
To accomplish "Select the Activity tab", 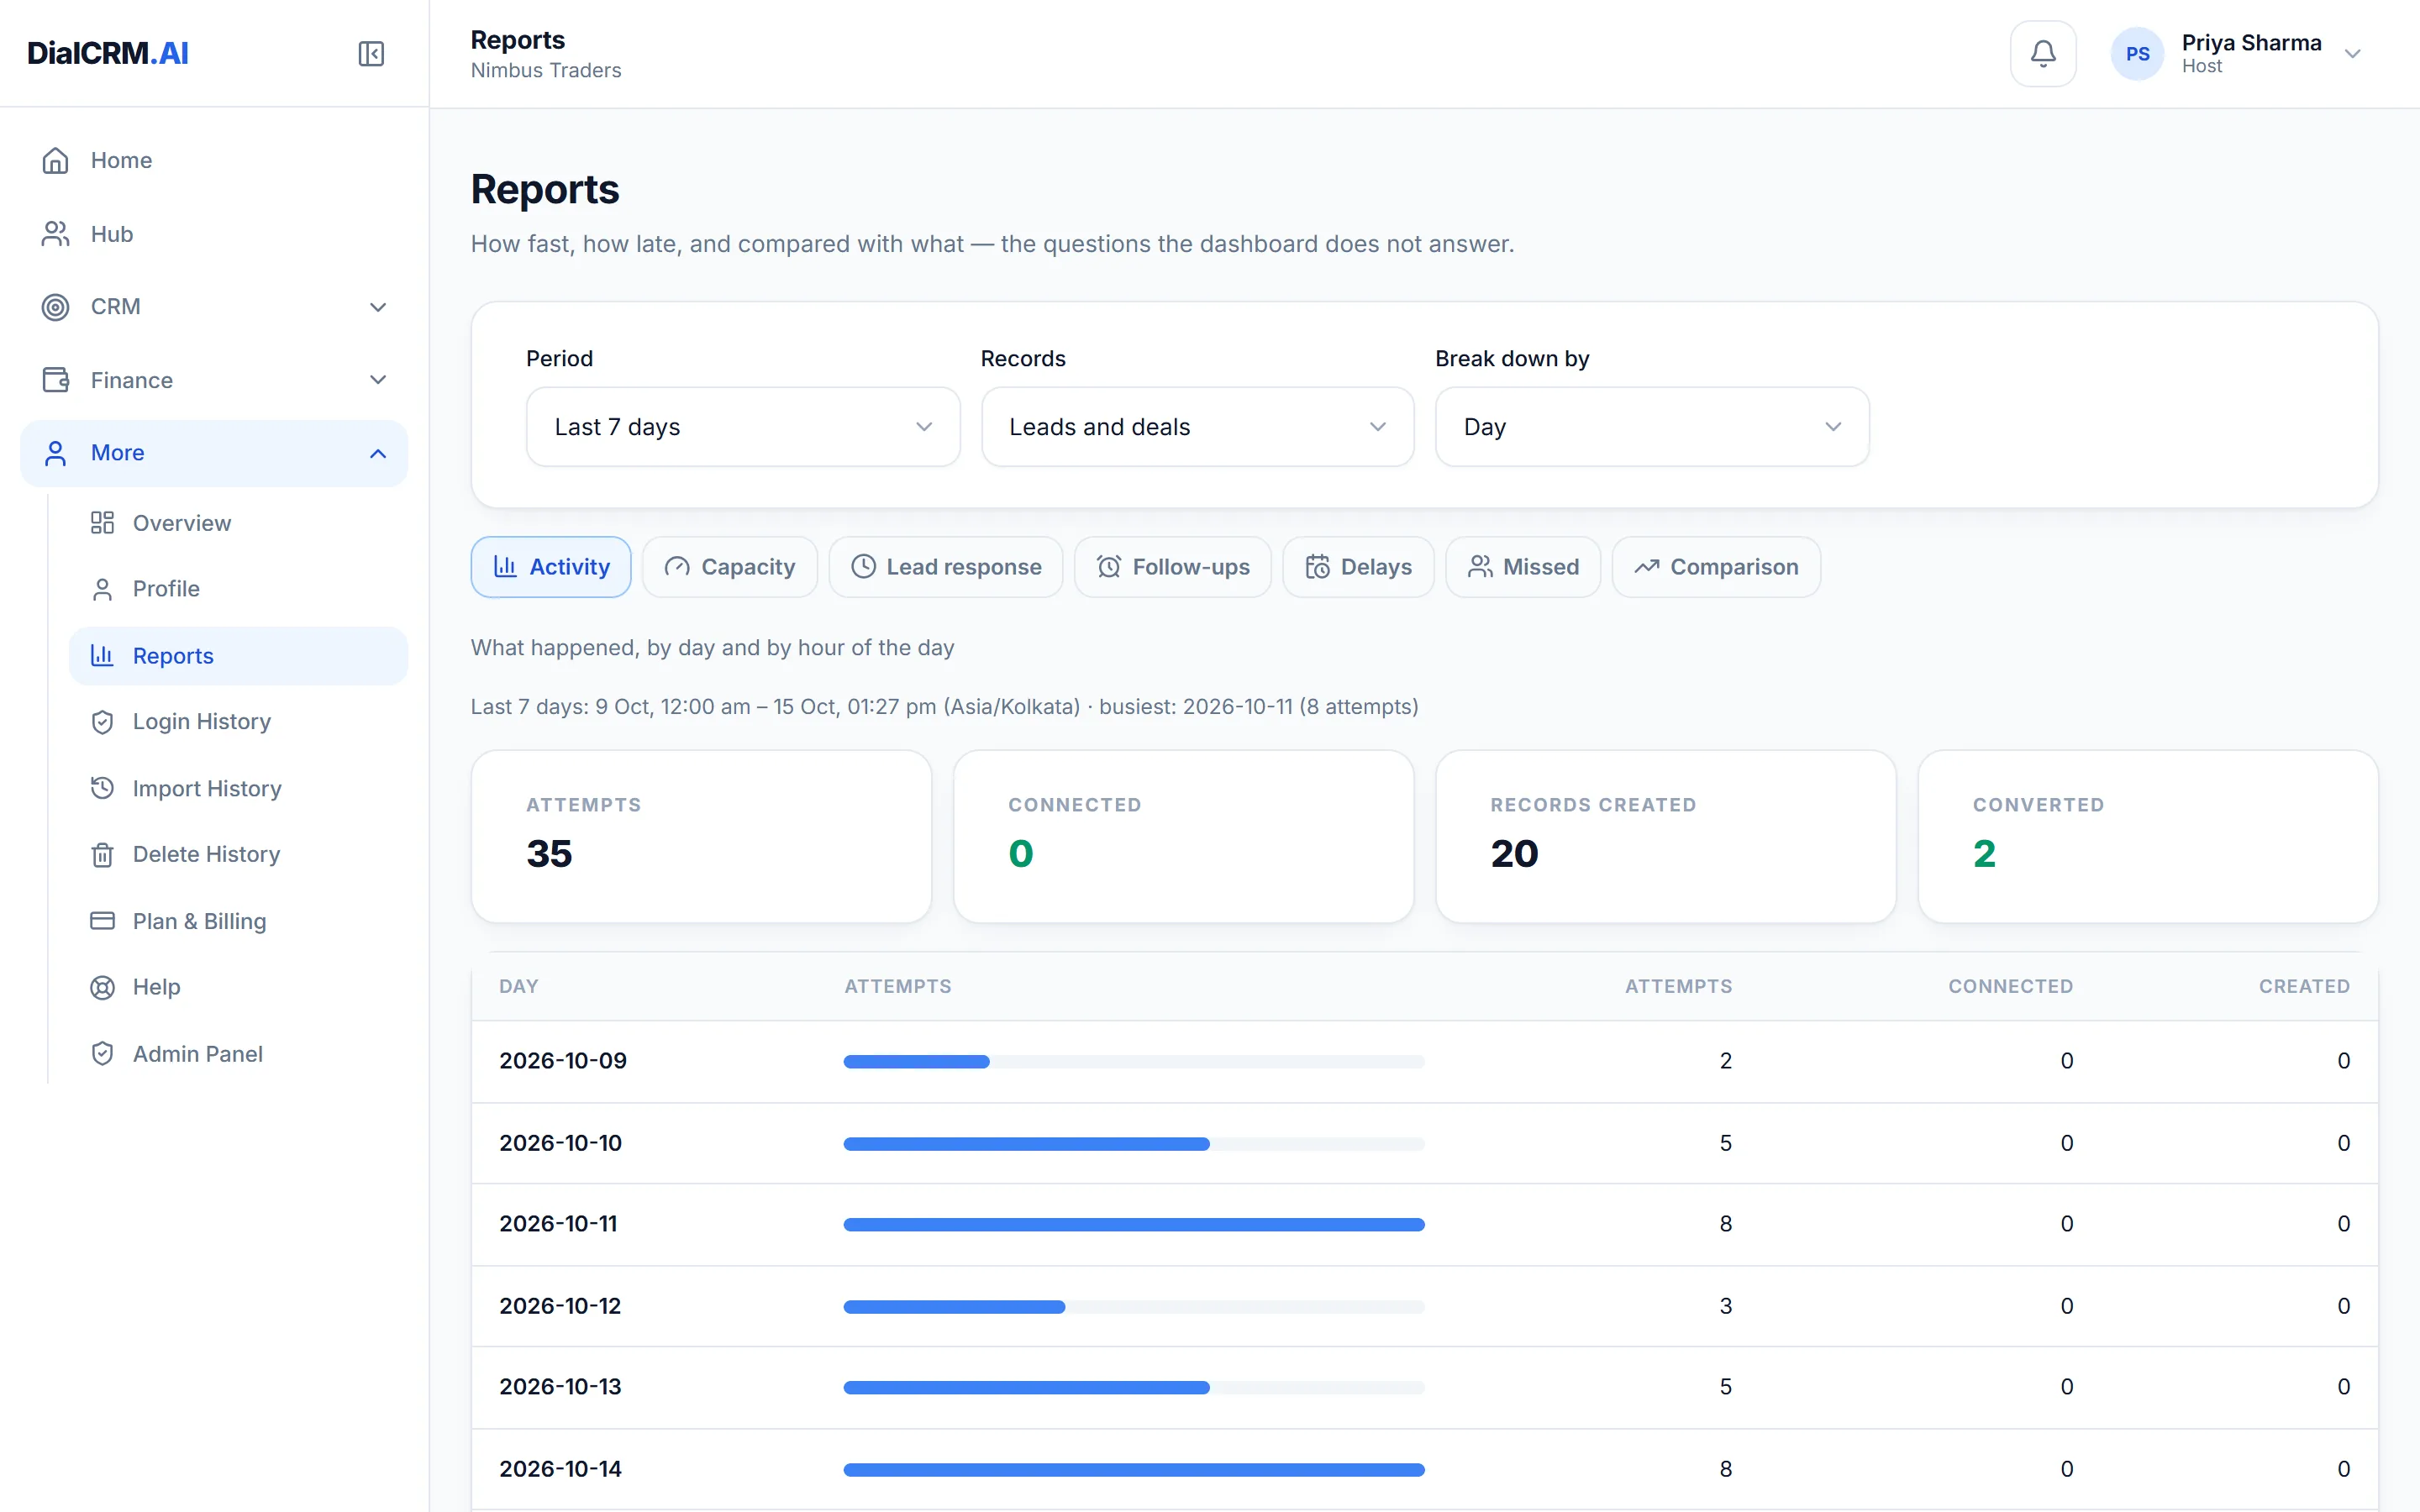I will click(x=551, y=567).
